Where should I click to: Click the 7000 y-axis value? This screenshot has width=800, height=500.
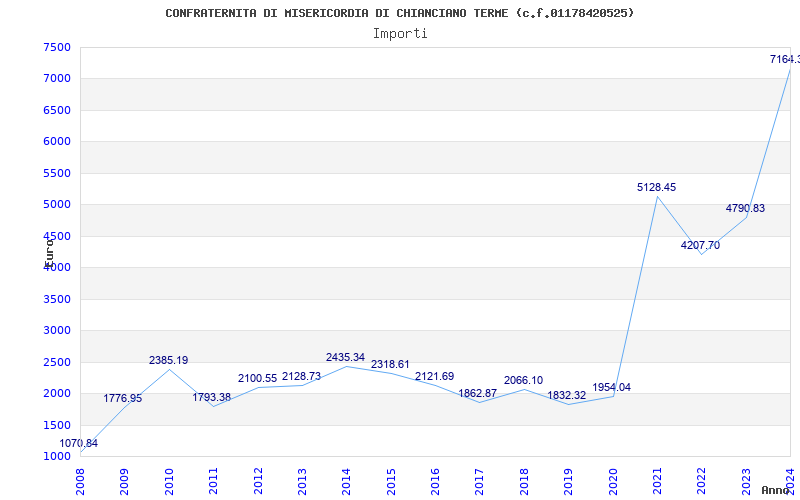[x=57, y=79]
